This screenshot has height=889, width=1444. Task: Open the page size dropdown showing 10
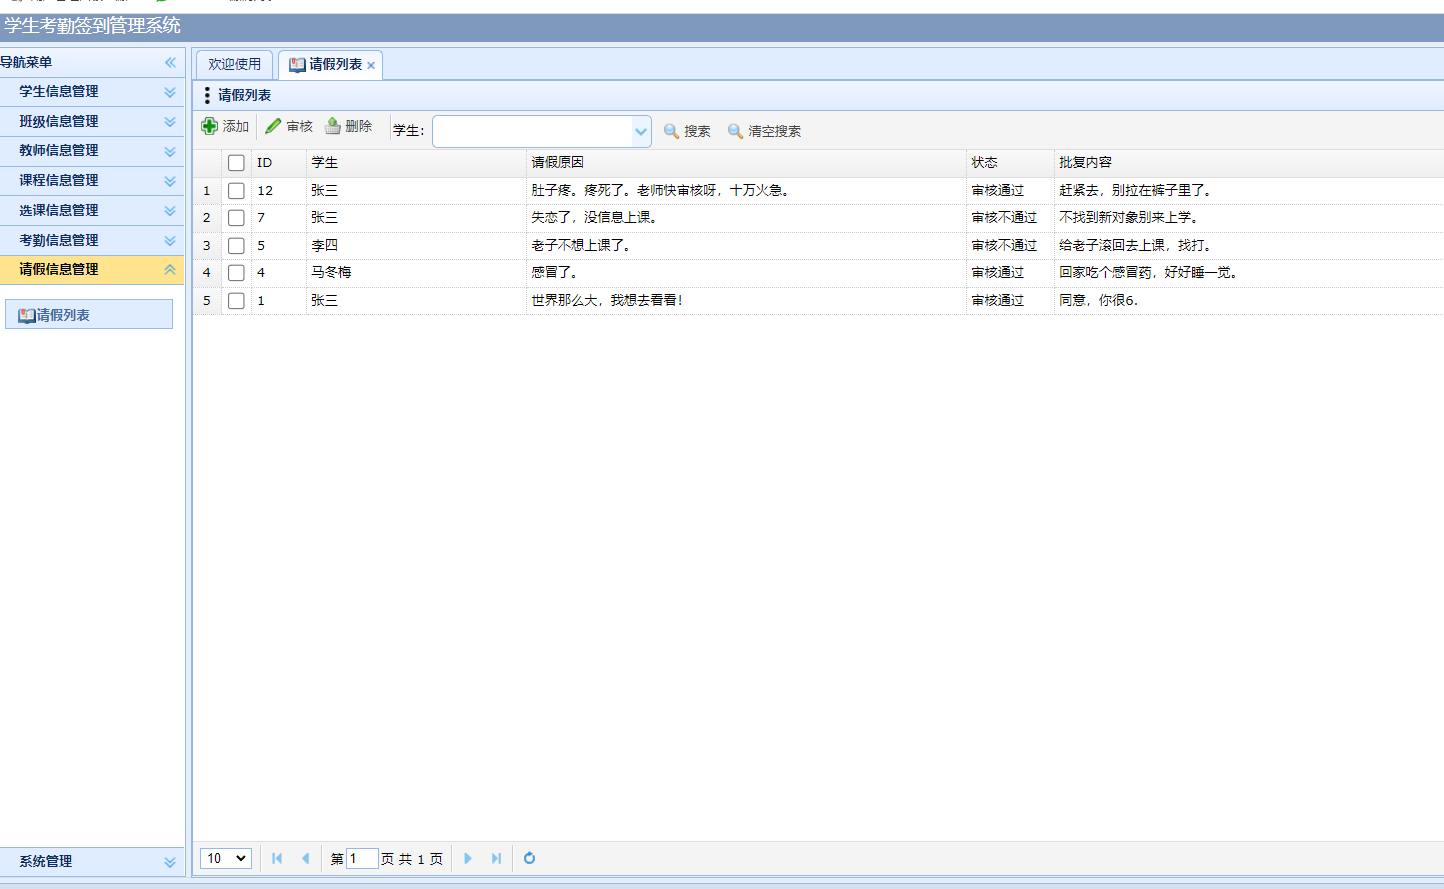pyautogui.click(x=226, y=858)
